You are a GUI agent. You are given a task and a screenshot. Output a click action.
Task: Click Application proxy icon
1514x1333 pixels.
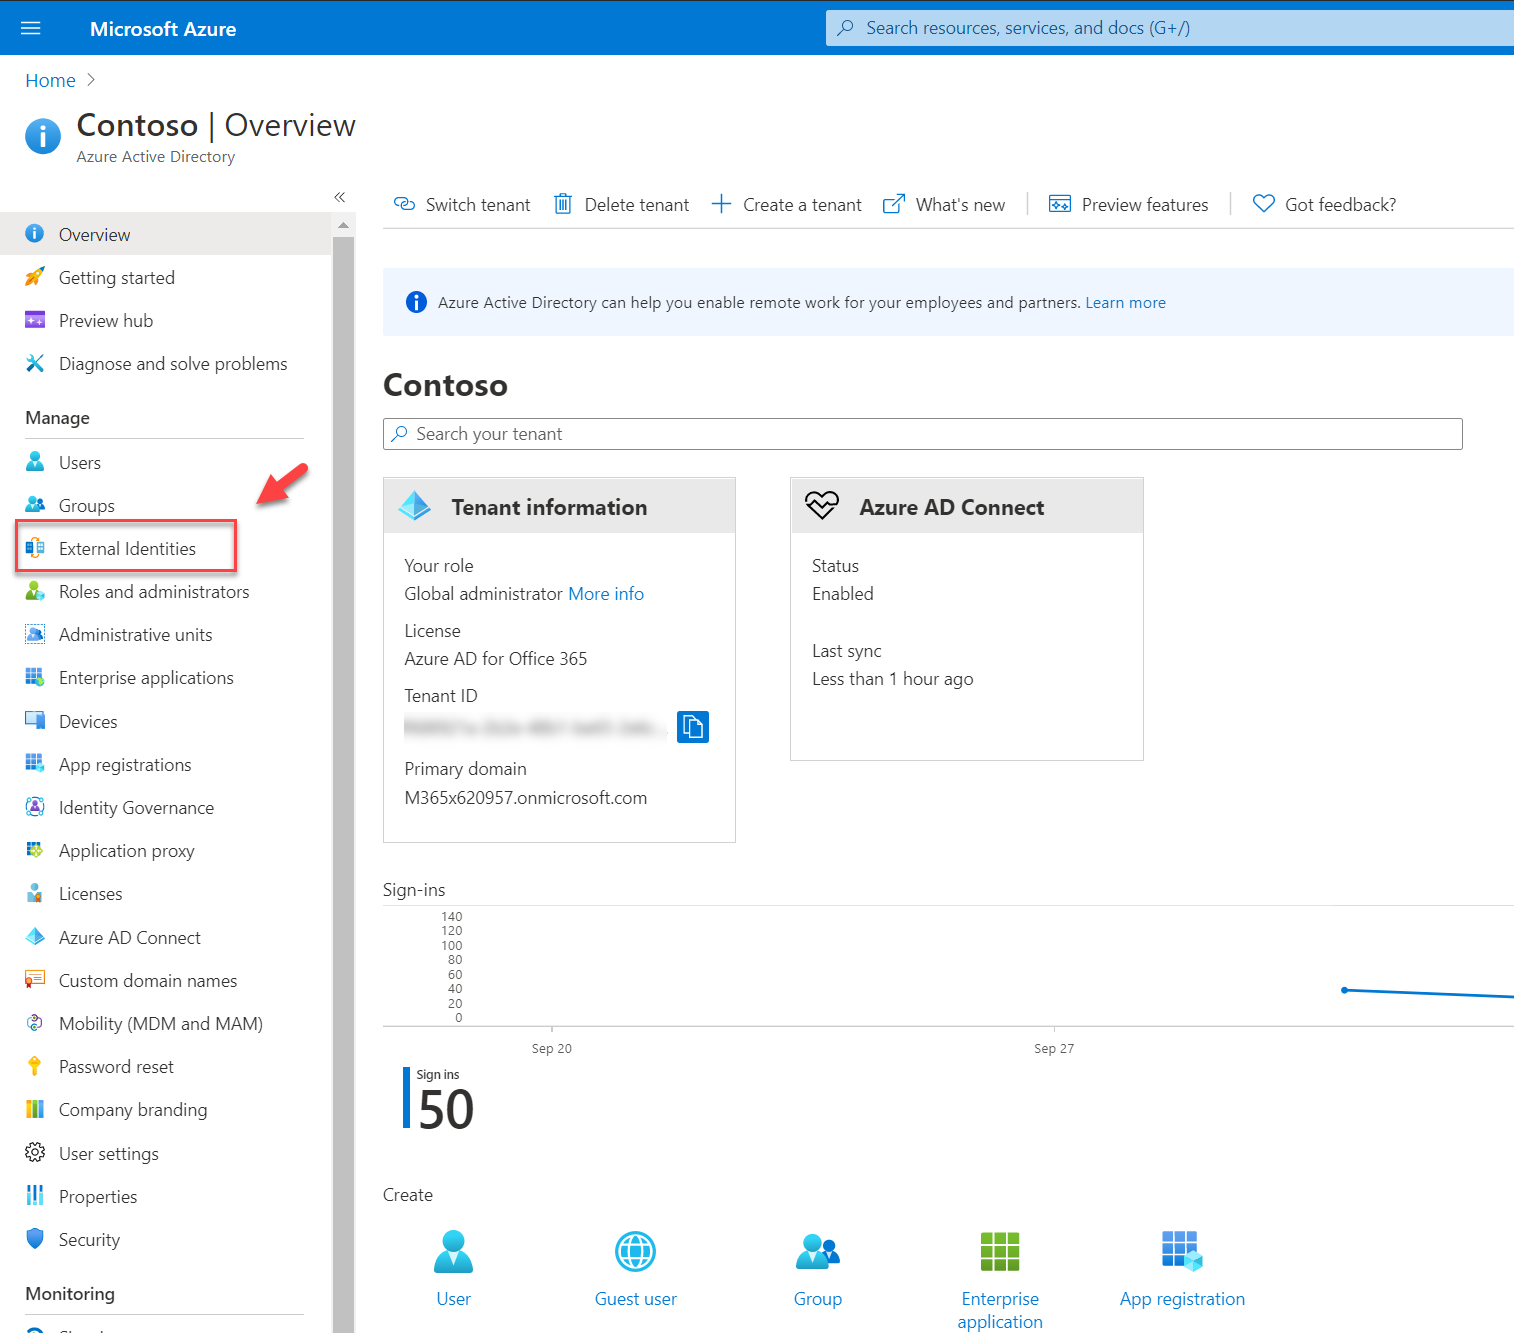pyautogui.click(x=35, y=850)
